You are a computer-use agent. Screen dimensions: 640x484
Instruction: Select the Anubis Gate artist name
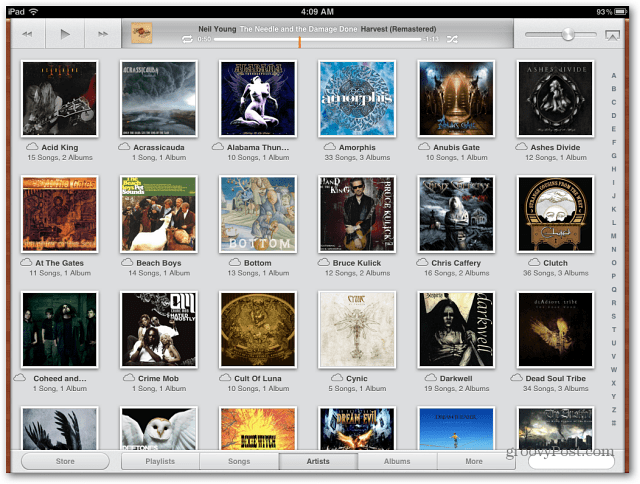tap(456, 147)
